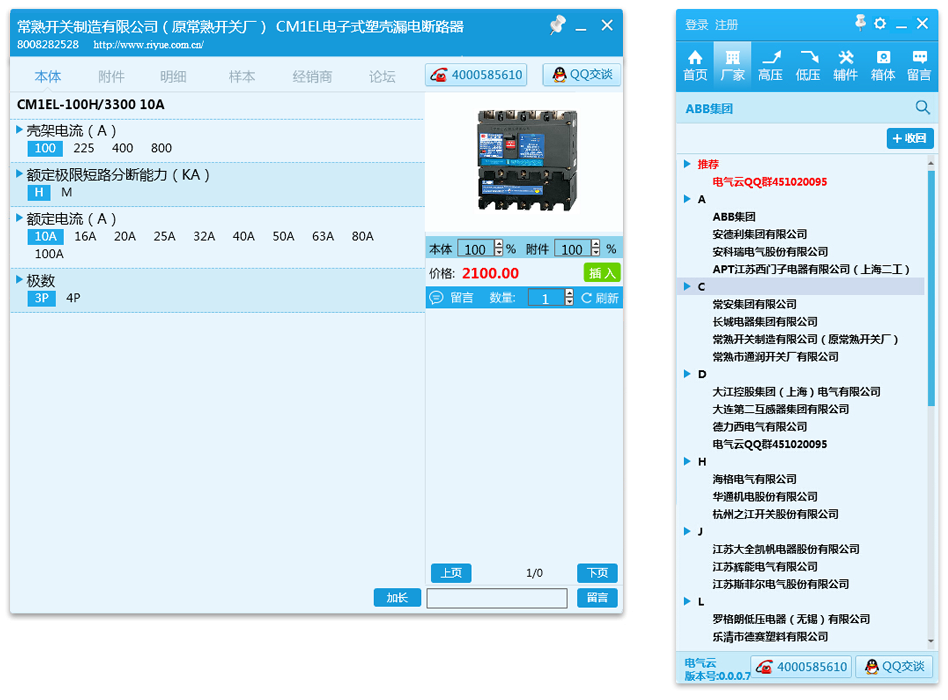Select the 高压 high-voltage icon
Image resolution: width=948 pixels, height=700 pixels.
[x=770, y=65]
